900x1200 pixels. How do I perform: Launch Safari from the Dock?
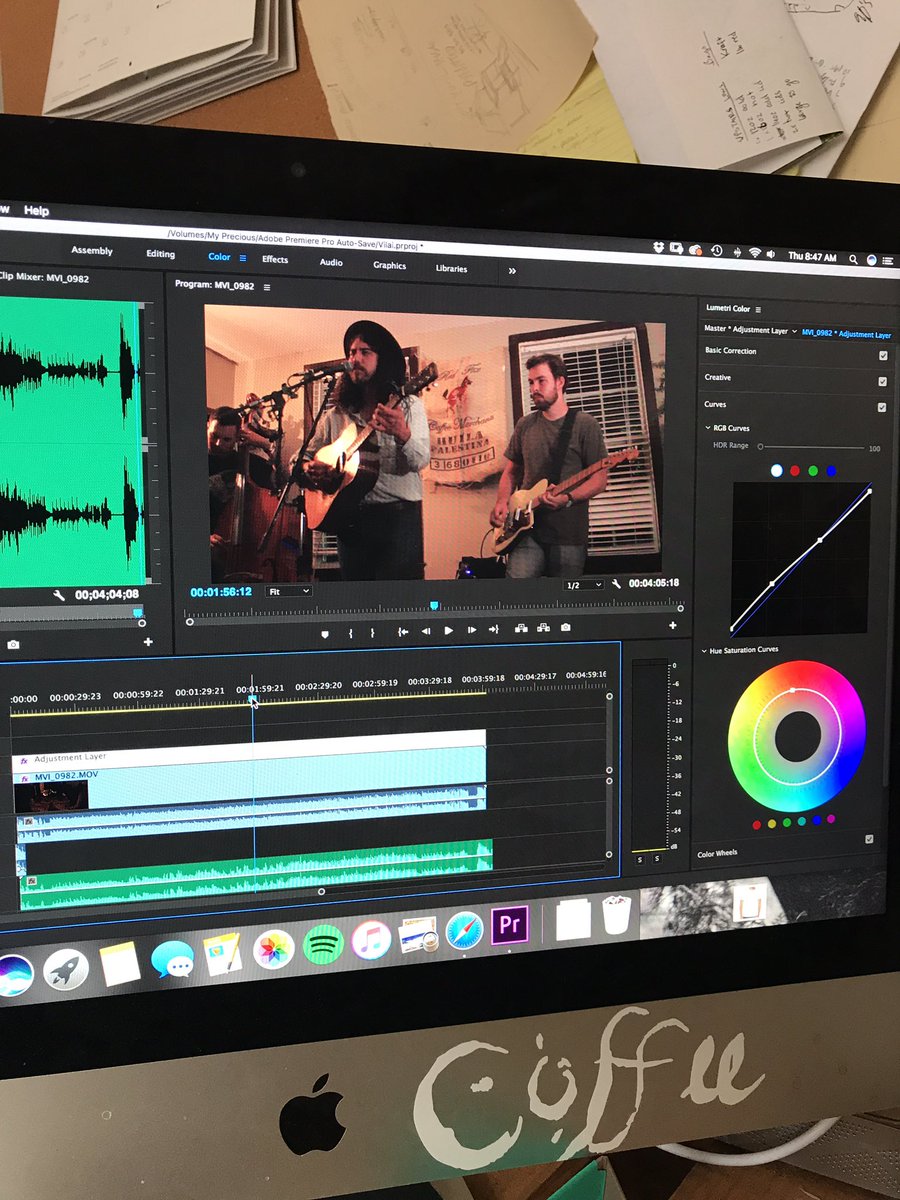click(465, 932)
